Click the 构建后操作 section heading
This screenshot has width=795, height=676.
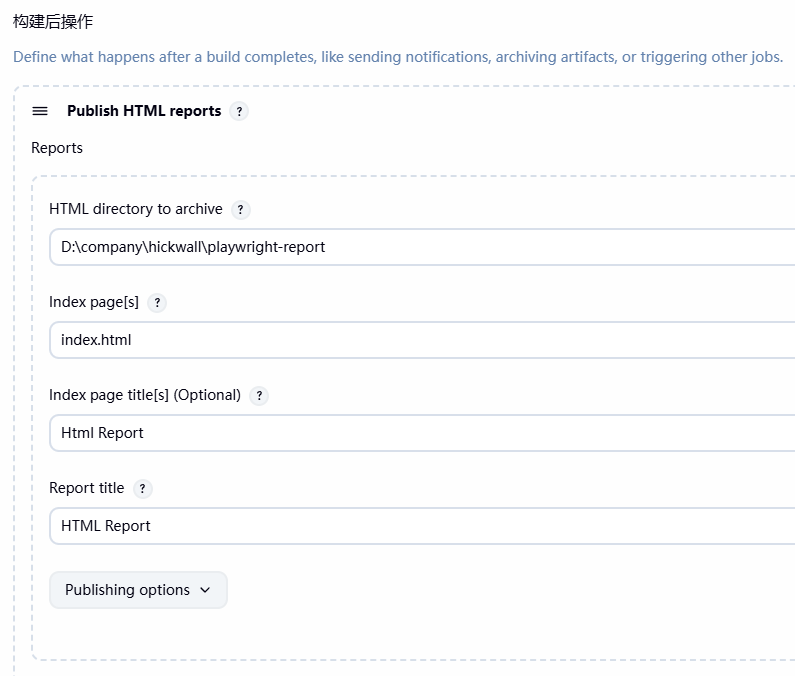53,21
